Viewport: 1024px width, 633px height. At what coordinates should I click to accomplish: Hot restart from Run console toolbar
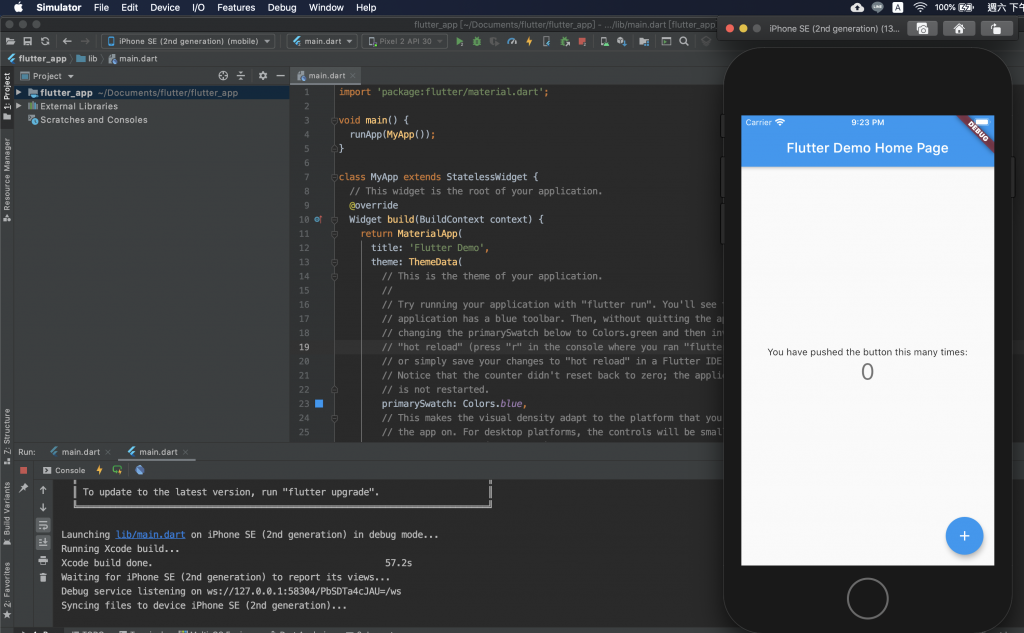pos(117,470)
